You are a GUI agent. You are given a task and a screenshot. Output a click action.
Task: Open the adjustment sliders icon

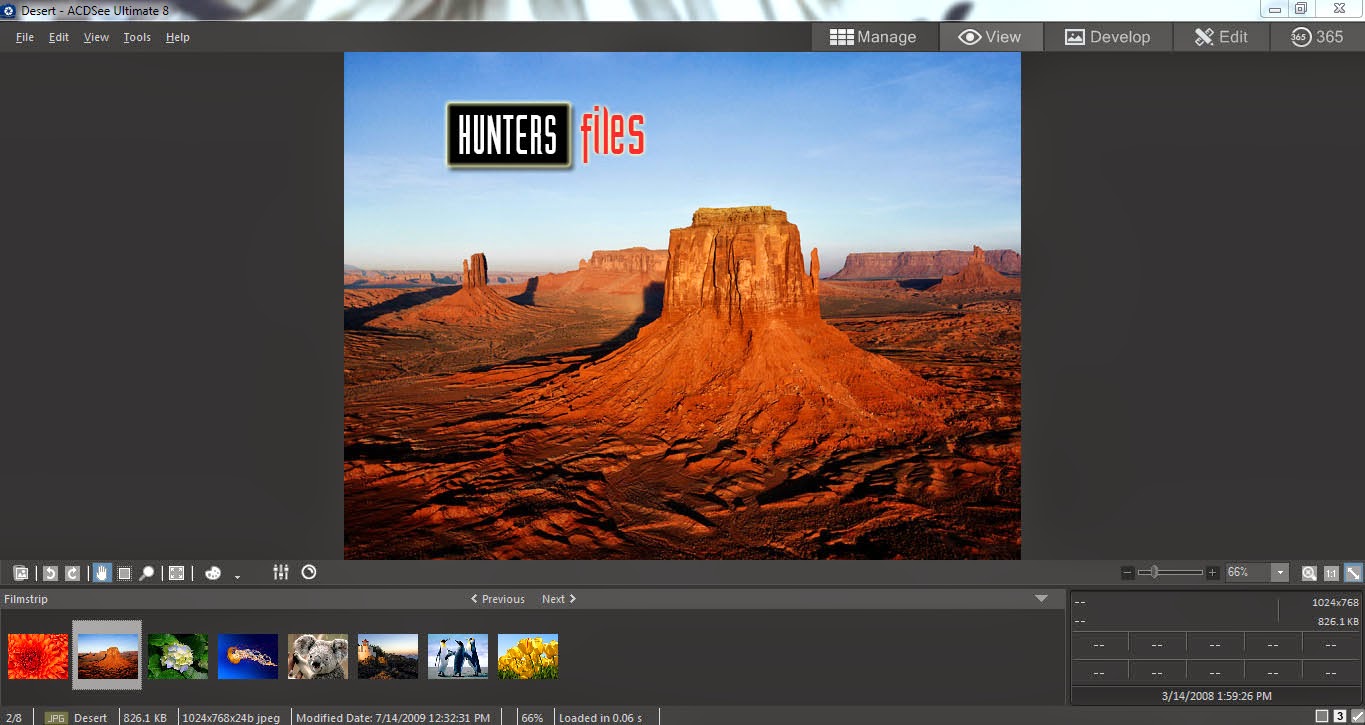281,572
